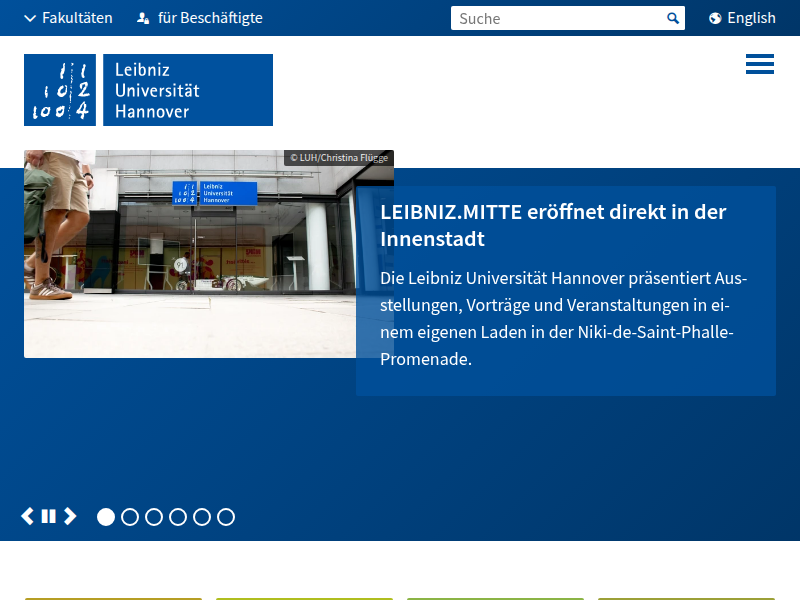Screen dimensions: 800x600
Task: Expand the Fakultäten dropdown
Action: point(68,18)
